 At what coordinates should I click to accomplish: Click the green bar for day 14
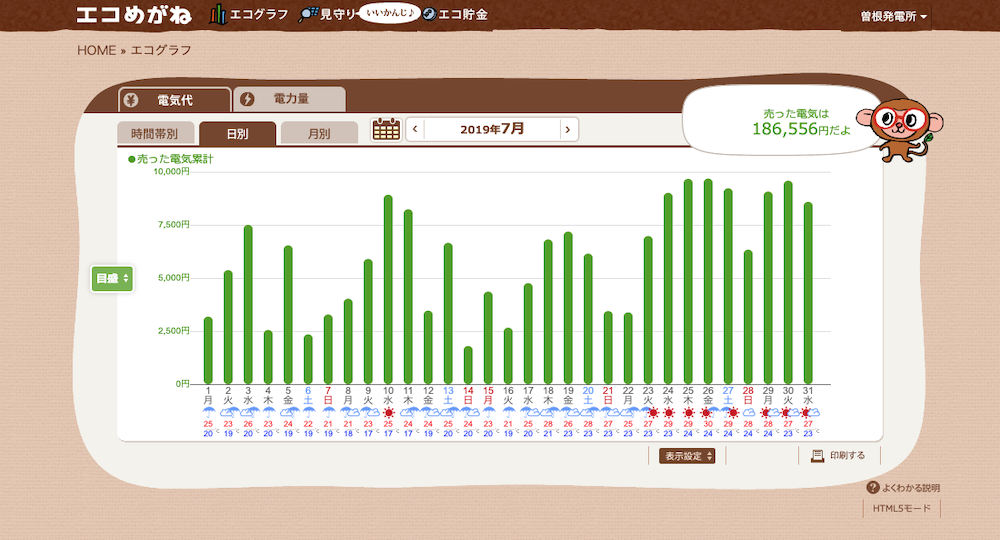click(x=468, y=365)
